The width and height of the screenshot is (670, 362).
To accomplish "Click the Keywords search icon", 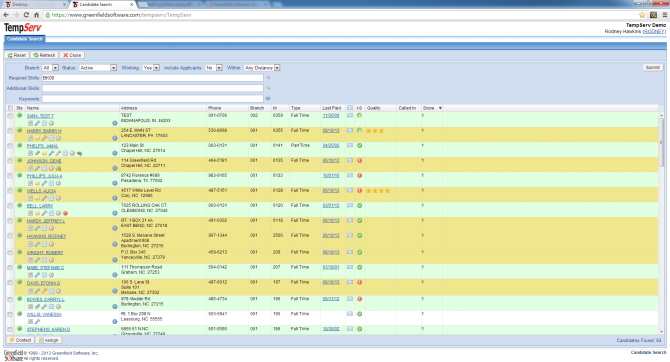I will pos(268,98).
